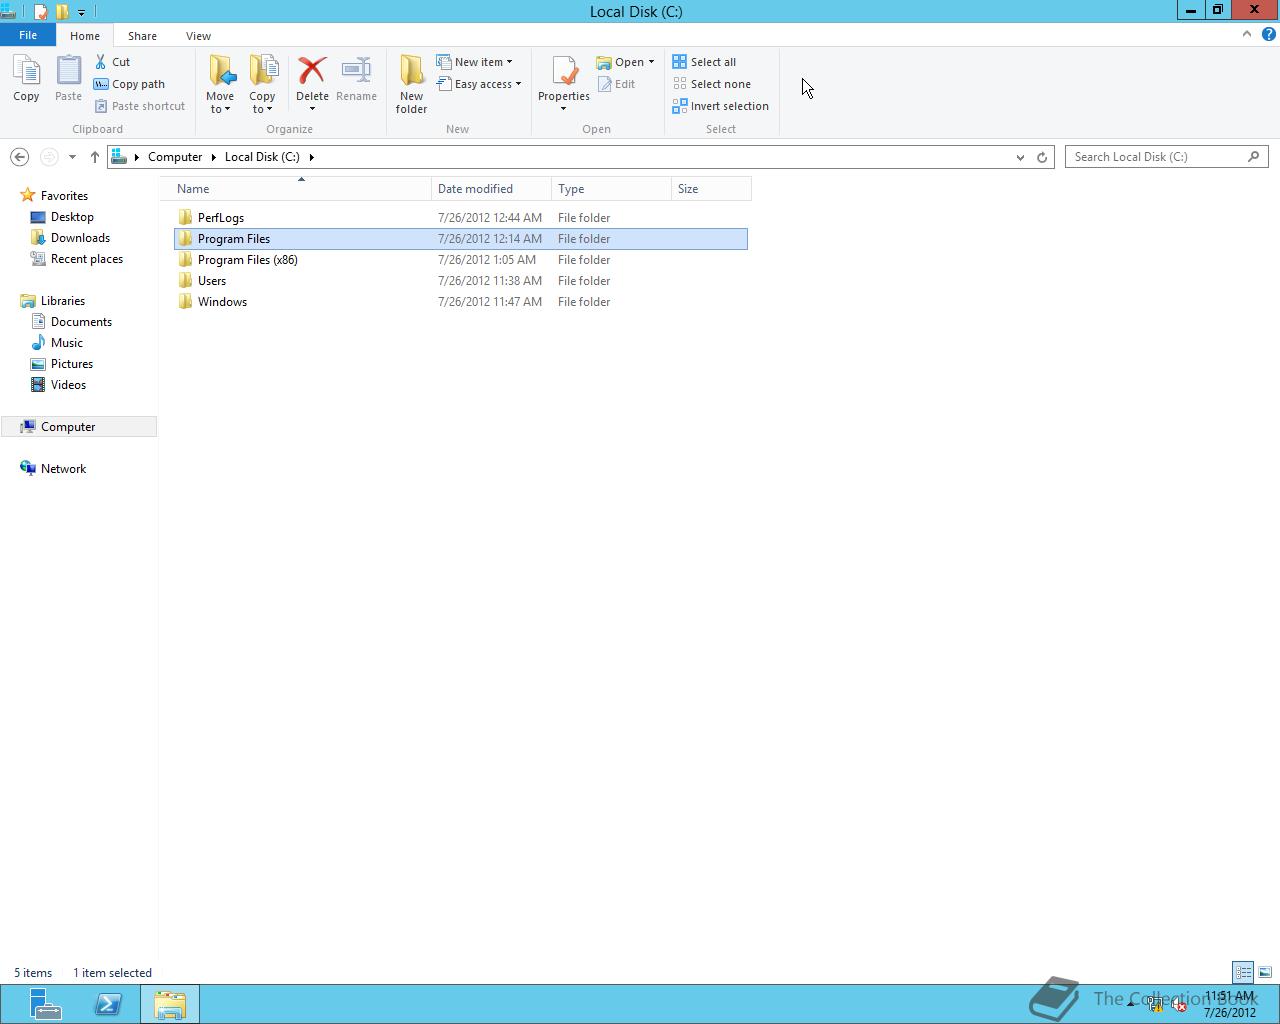Click the Copy icon in Clipboard group
1280x1024 pixels.
coord(26,79)
